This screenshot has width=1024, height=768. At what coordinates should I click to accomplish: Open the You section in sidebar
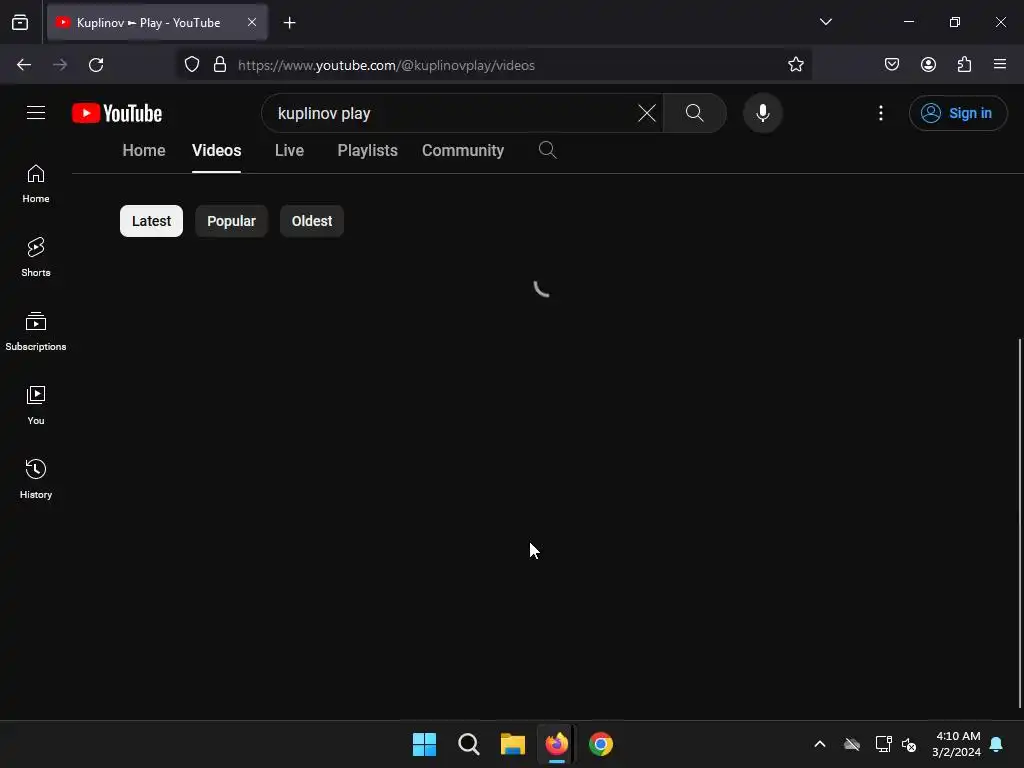coord(36,405)
